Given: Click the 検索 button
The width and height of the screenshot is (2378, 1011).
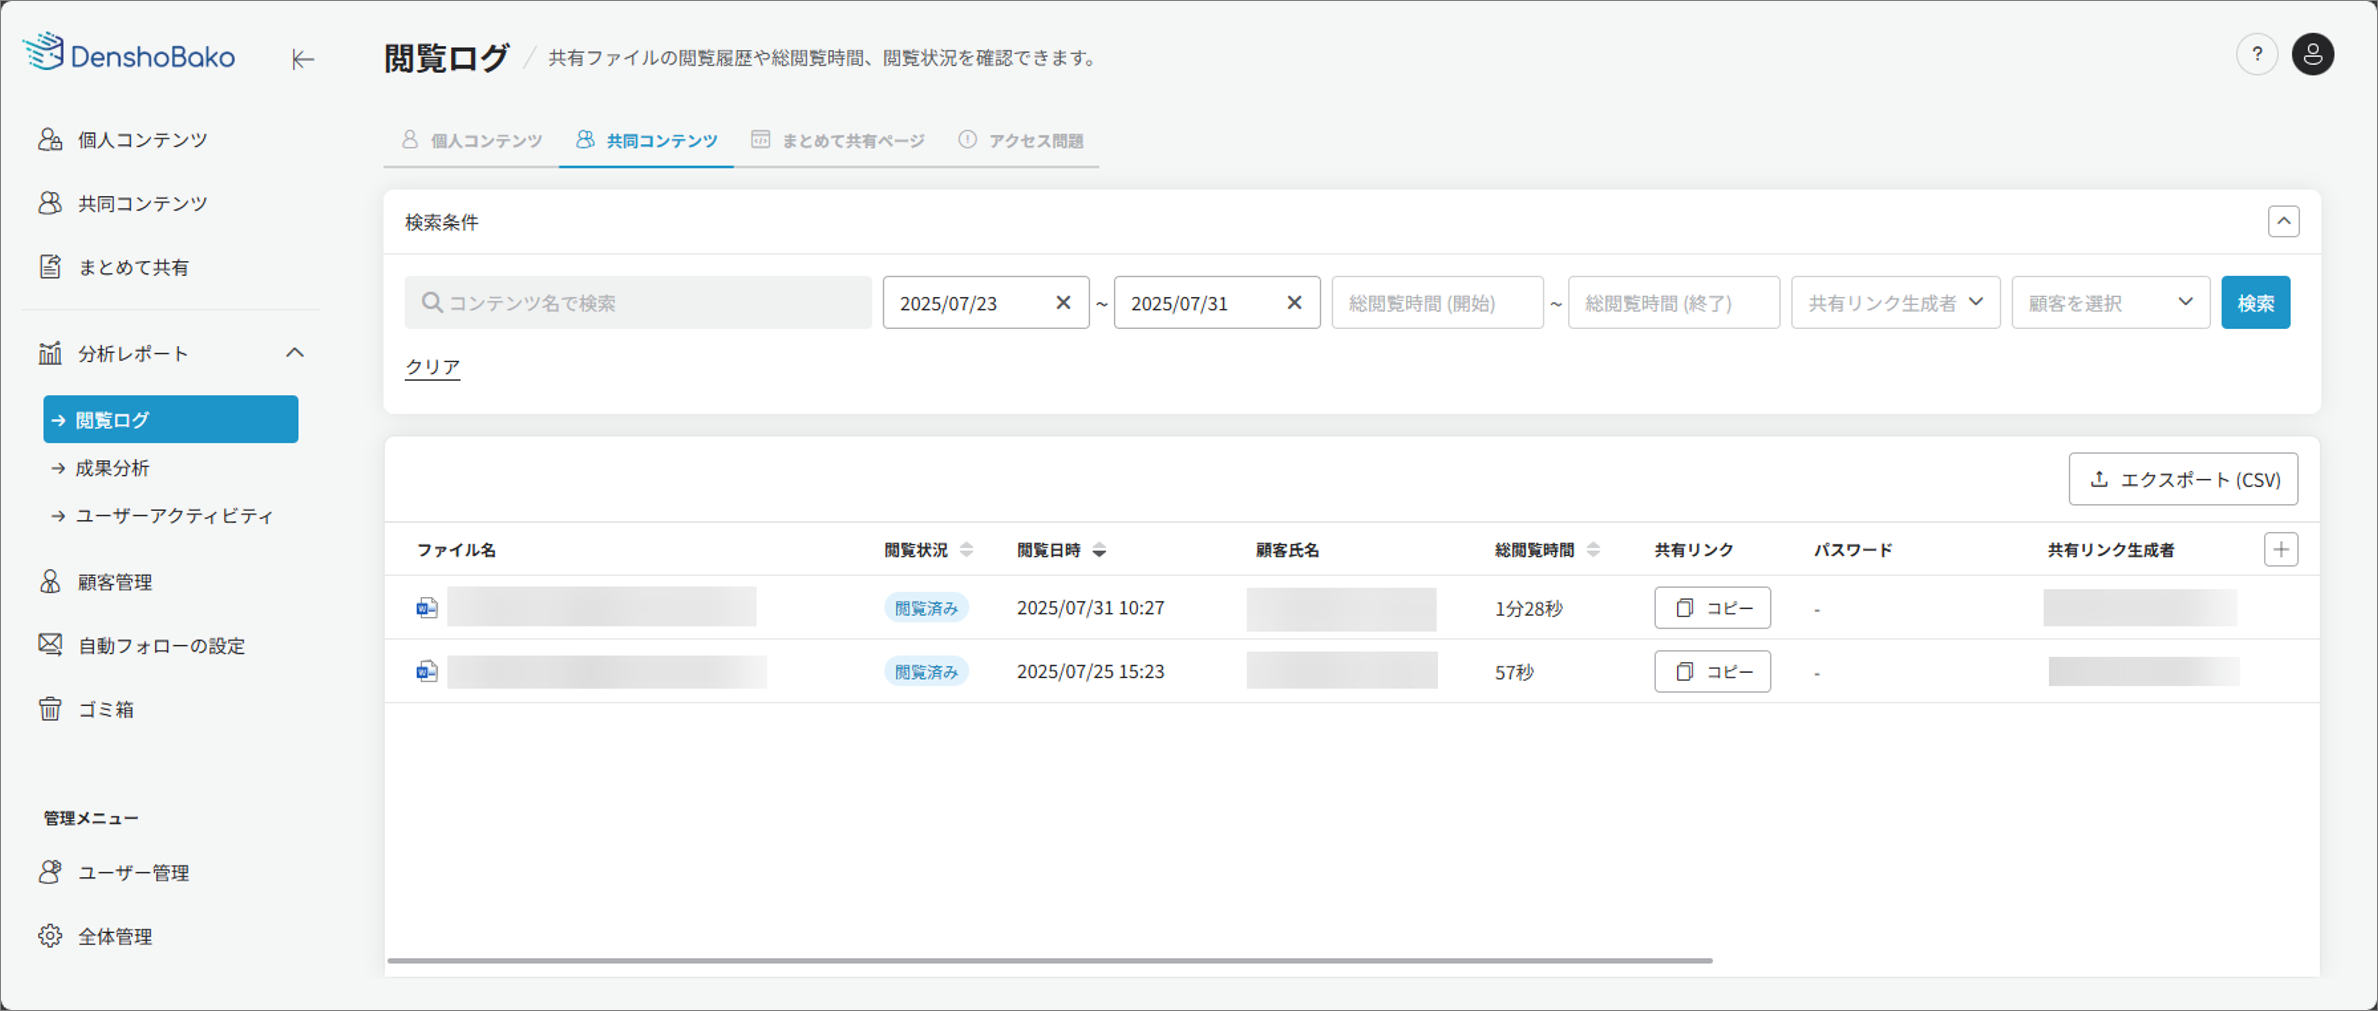Looking at the screenshot, I should [2255, 303].
